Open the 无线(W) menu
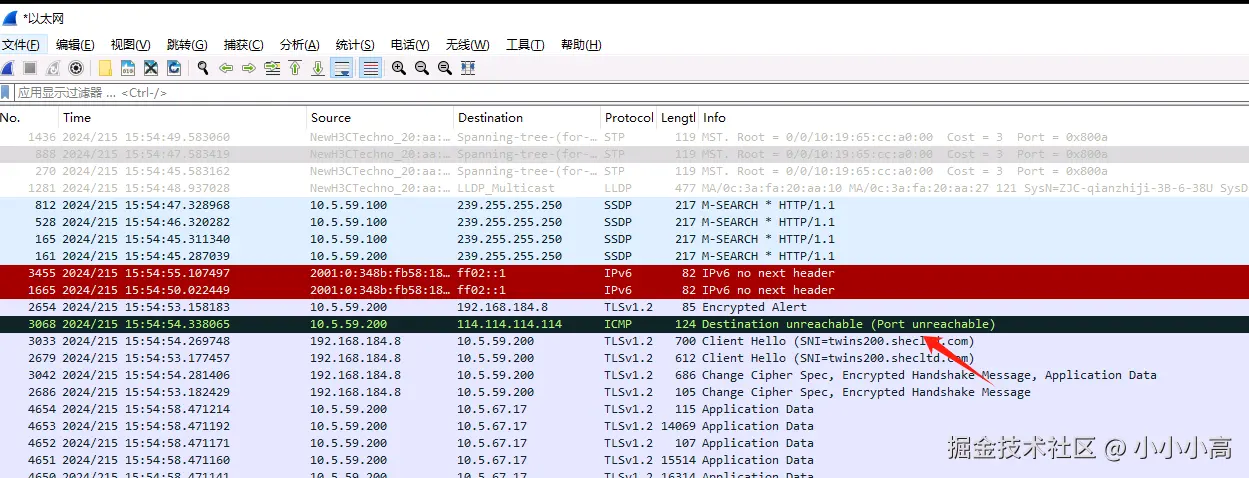1249x478 pixels. (x=467, y=45)
